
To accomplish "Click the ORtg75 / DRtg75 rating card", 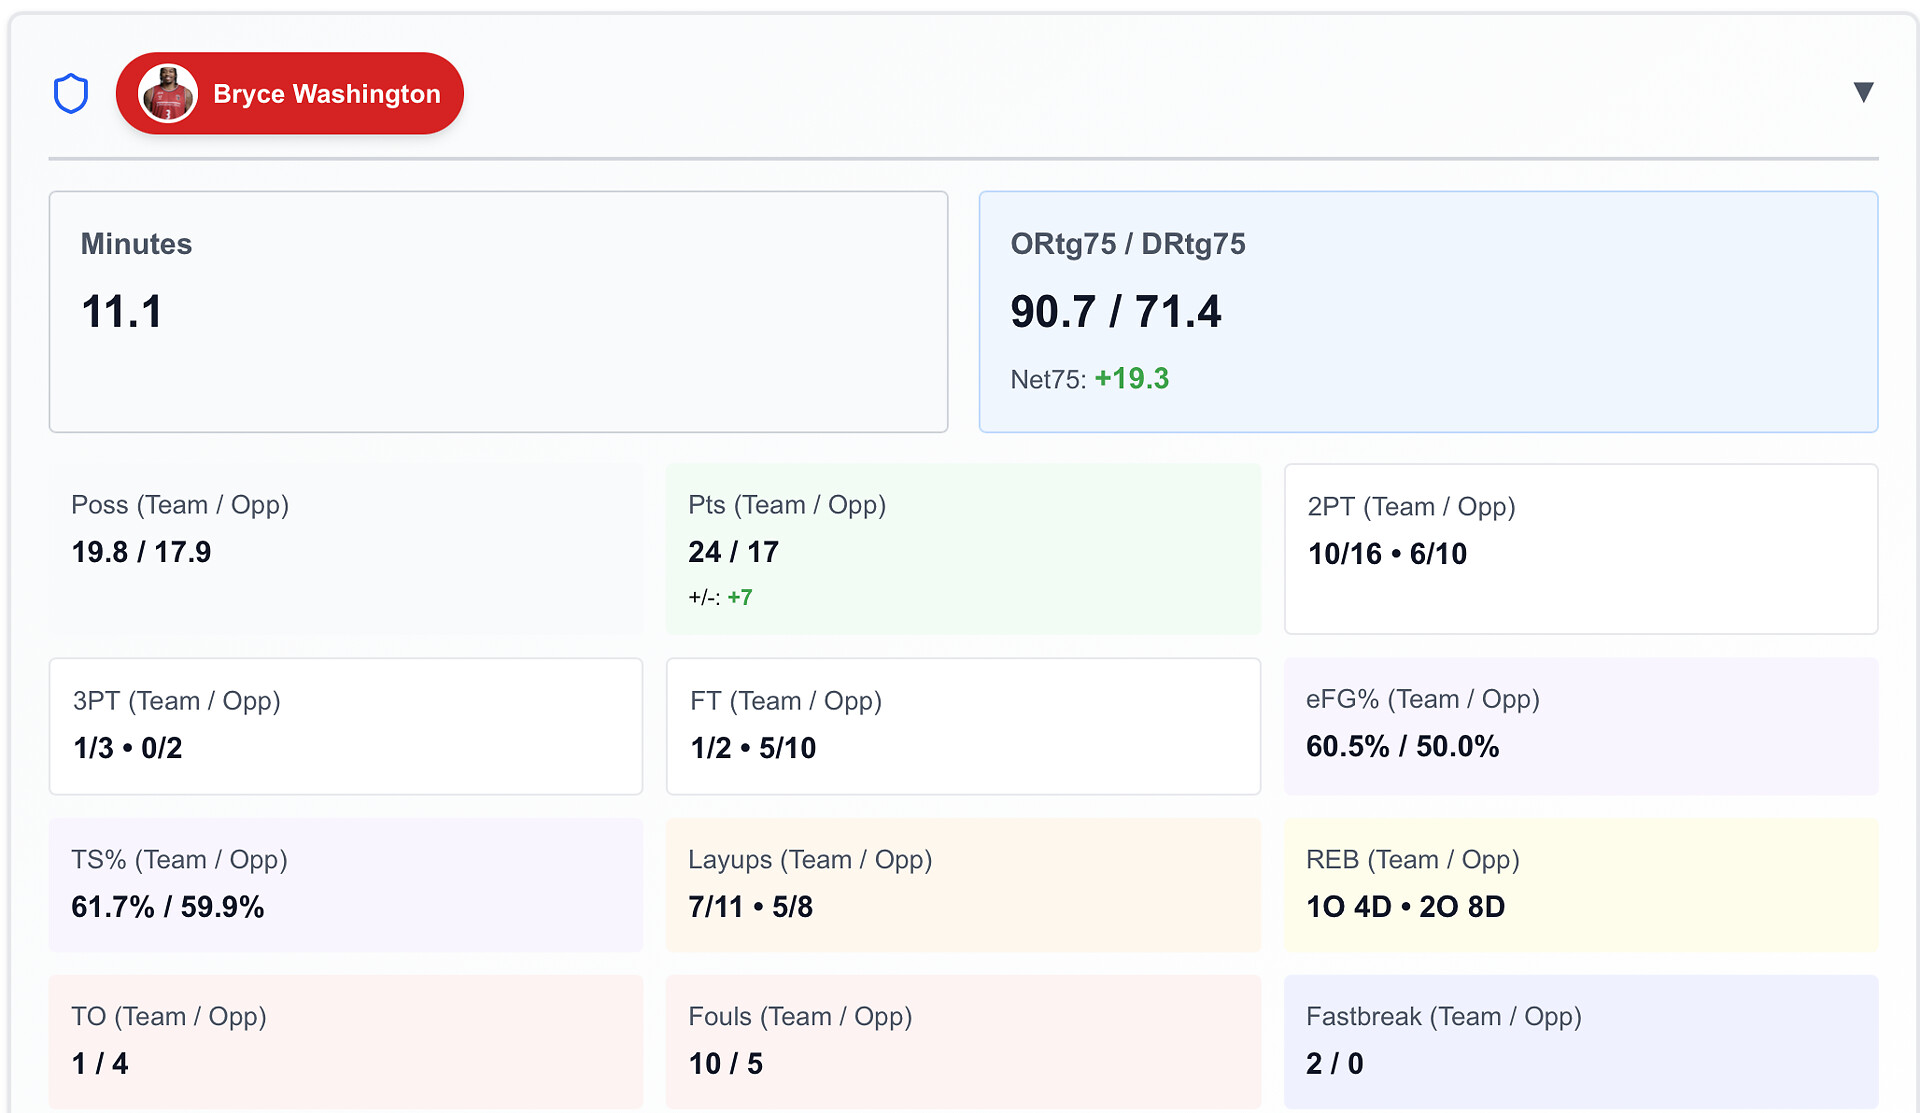I will (1427, 311).
